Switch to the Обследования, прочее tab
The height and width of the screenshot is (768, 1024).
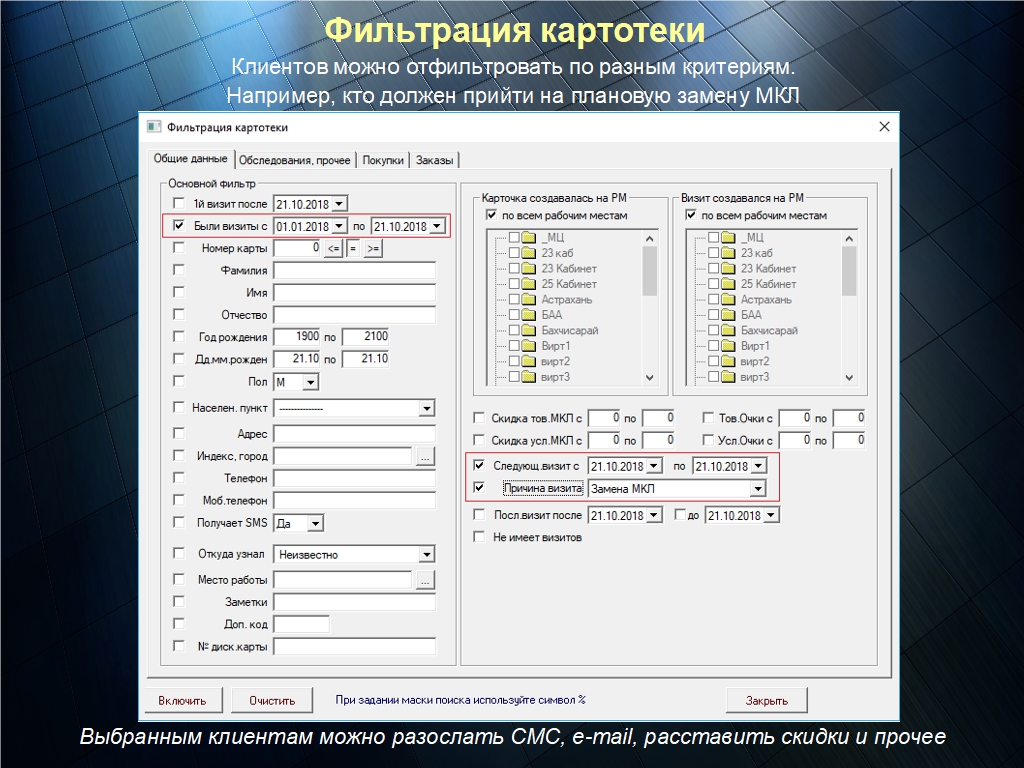[295, 160]
